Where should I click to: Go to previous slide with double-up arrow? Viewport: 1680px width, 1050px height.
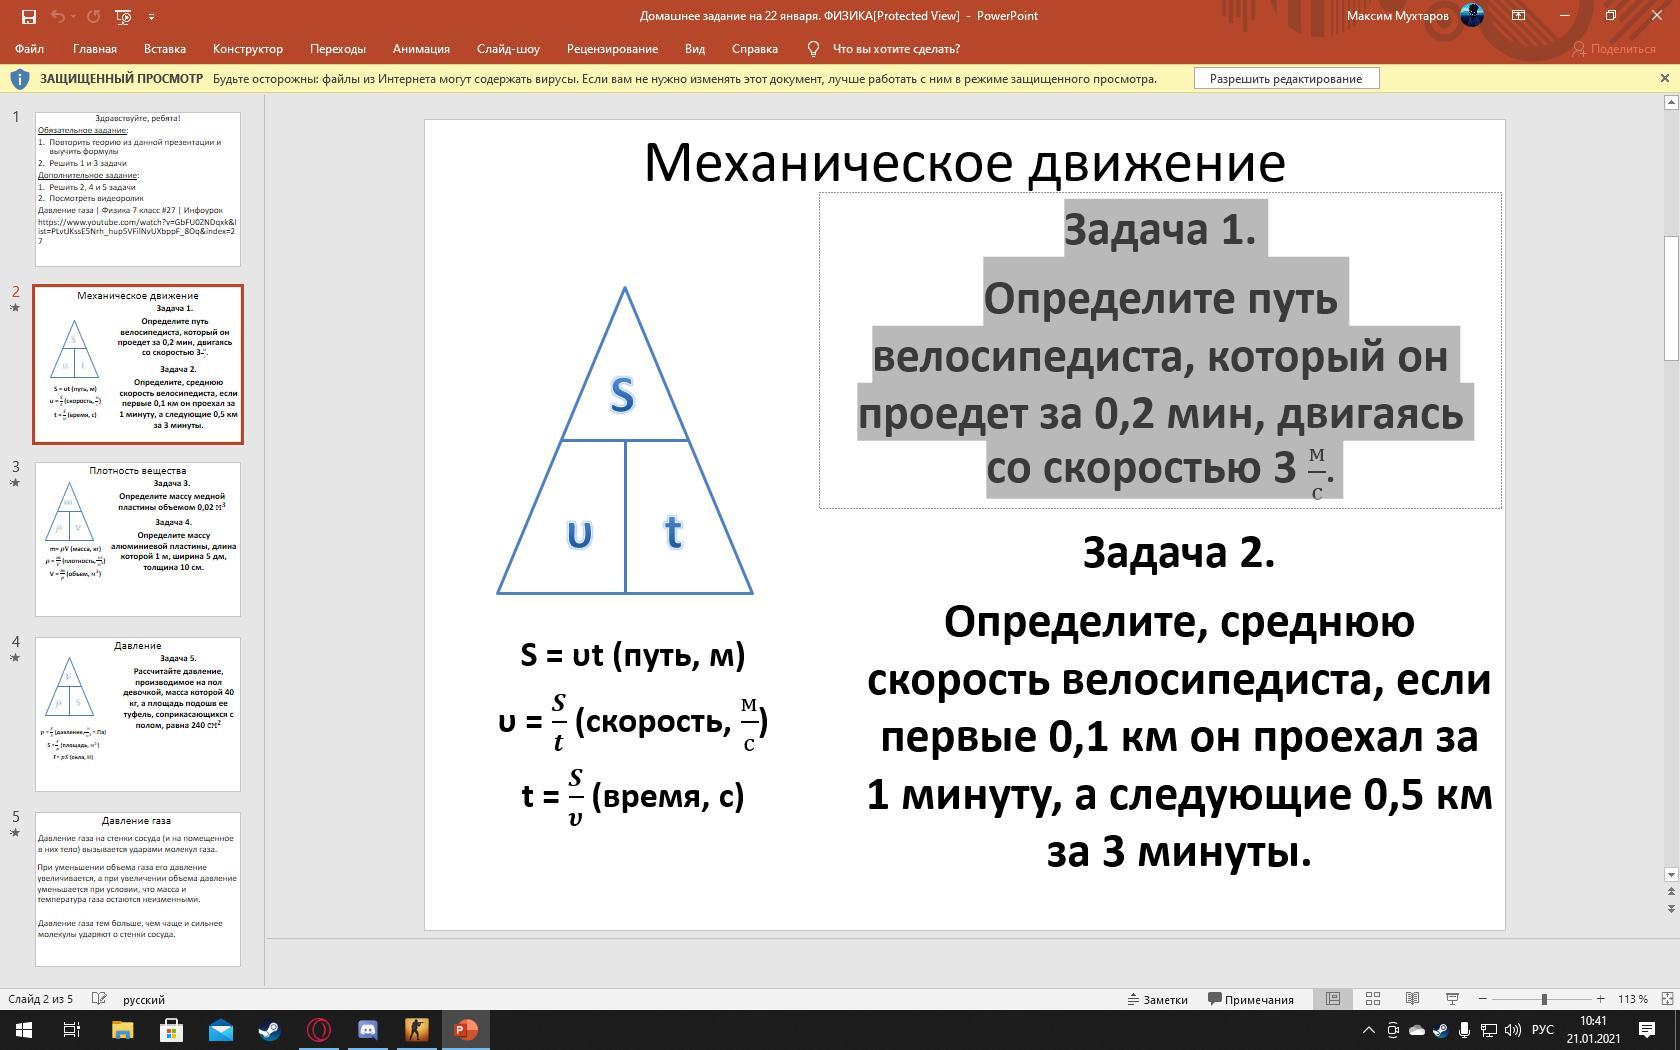(1670, 892)
